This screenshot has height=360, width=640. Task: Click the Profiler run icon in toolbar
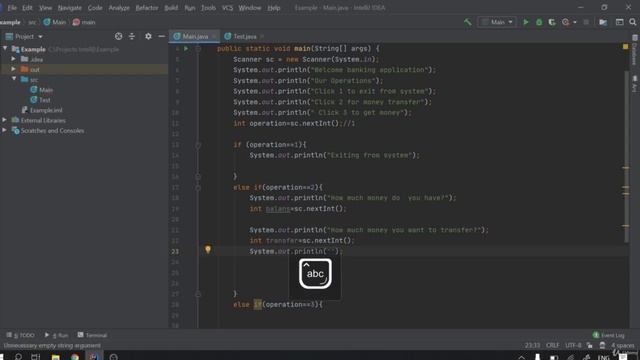point(566,22)
